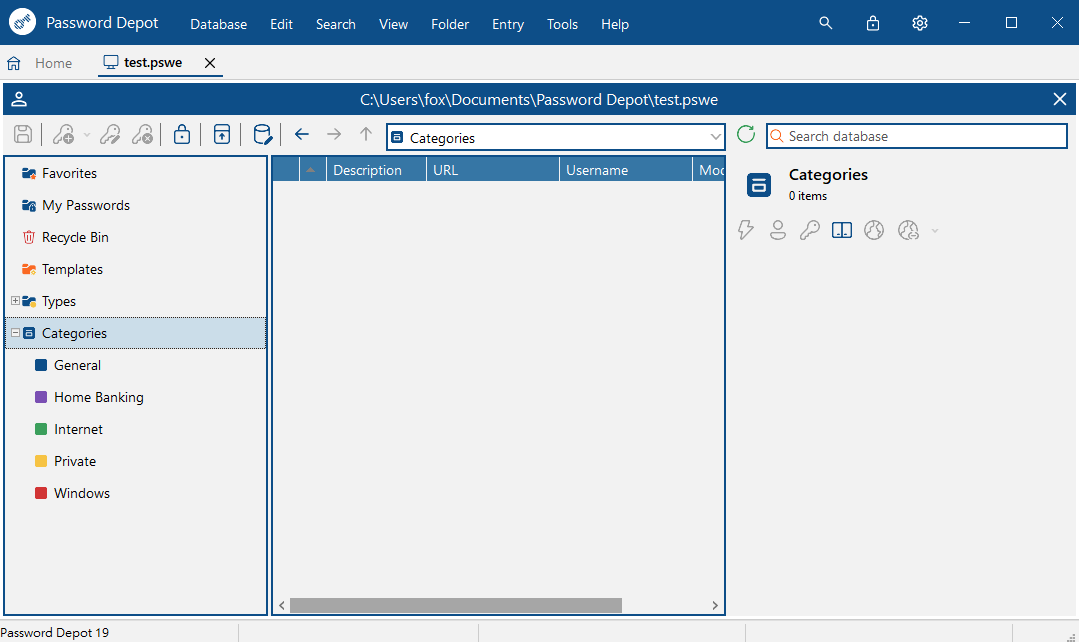Viewport: 1079px width, 642px height.
Task: Click the edit entry key-pencil icon
Action: [110, 134]
